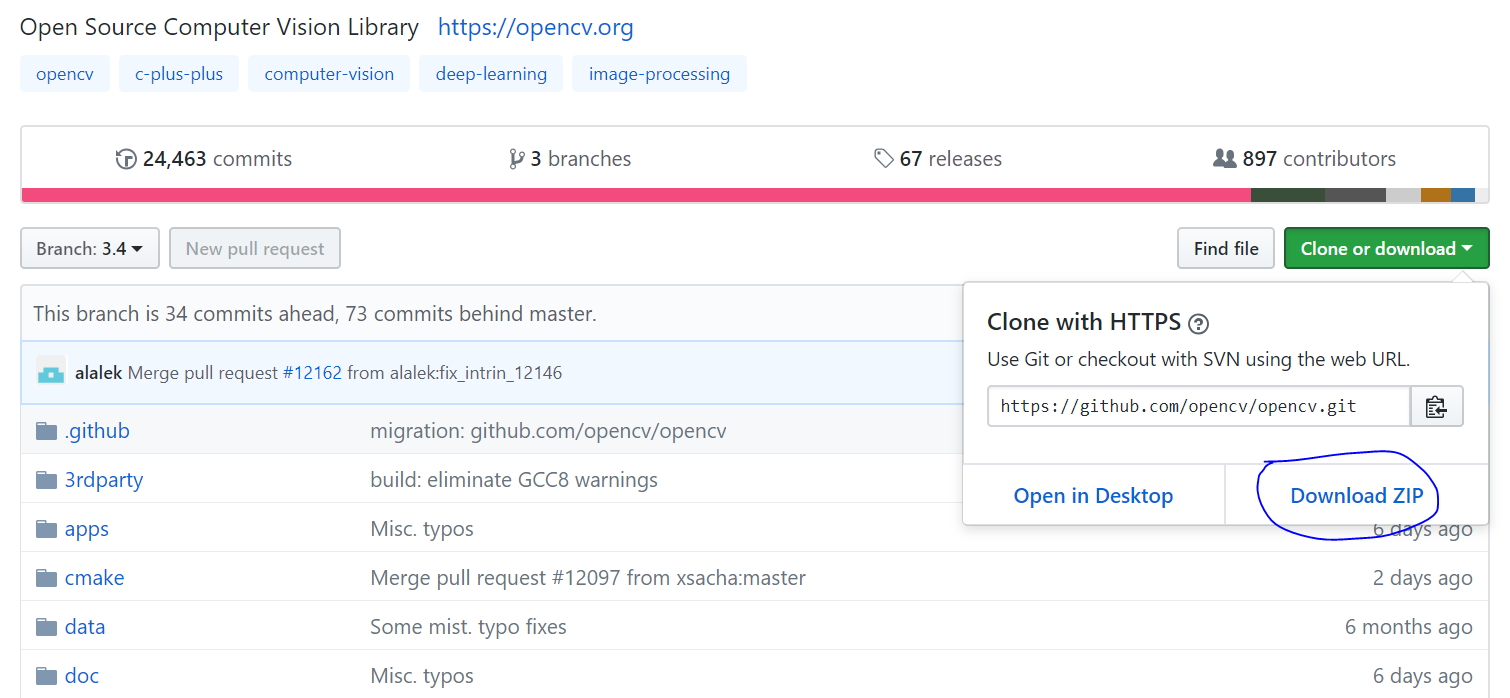Screen dimensions: 1510x698
Task: Open the https://opencv.org website link
Action: pos(536,27)
